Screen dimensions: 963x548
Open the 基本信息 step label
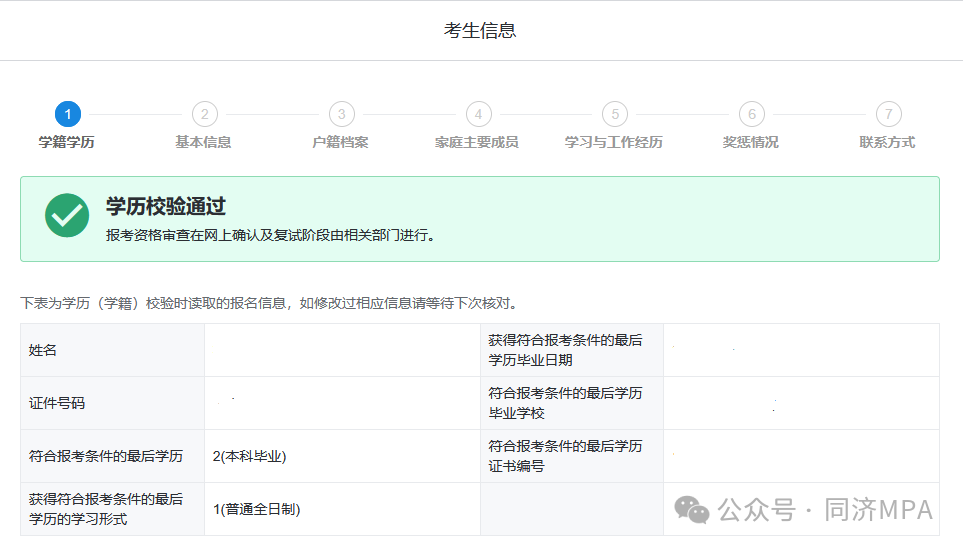point(204,142)
